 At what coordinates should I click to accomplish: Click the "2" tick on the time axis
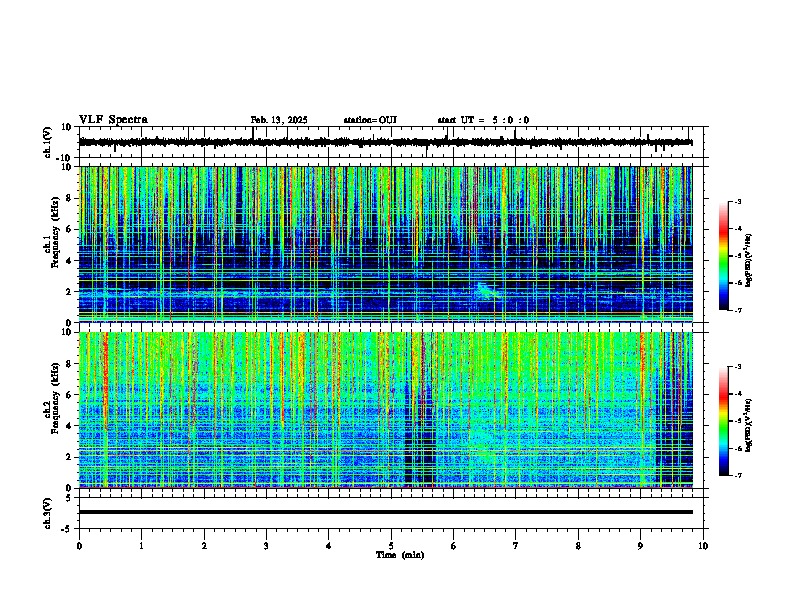point(204,546)
